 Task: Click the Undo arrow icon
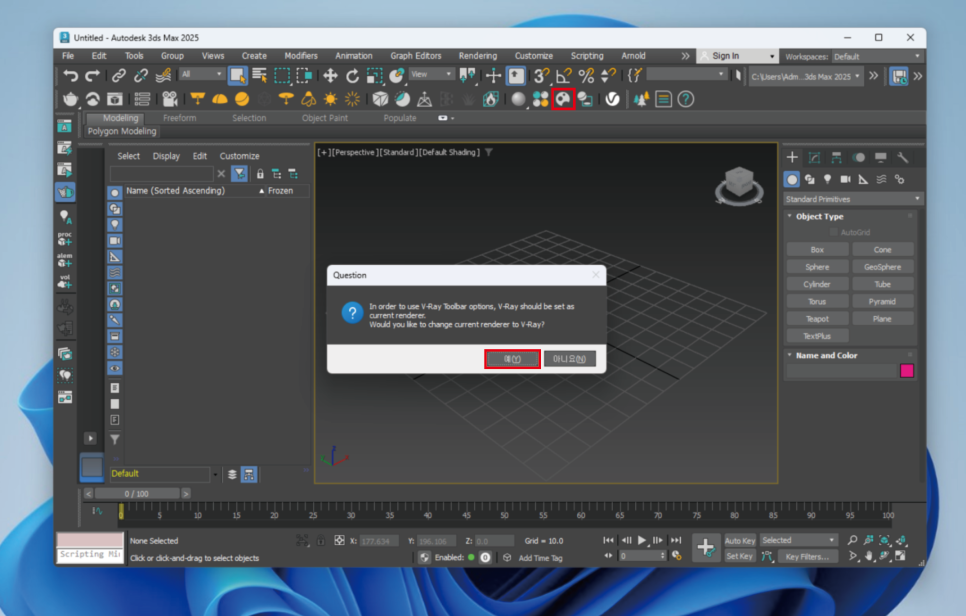pyautogui.click(x=70, y=76)
